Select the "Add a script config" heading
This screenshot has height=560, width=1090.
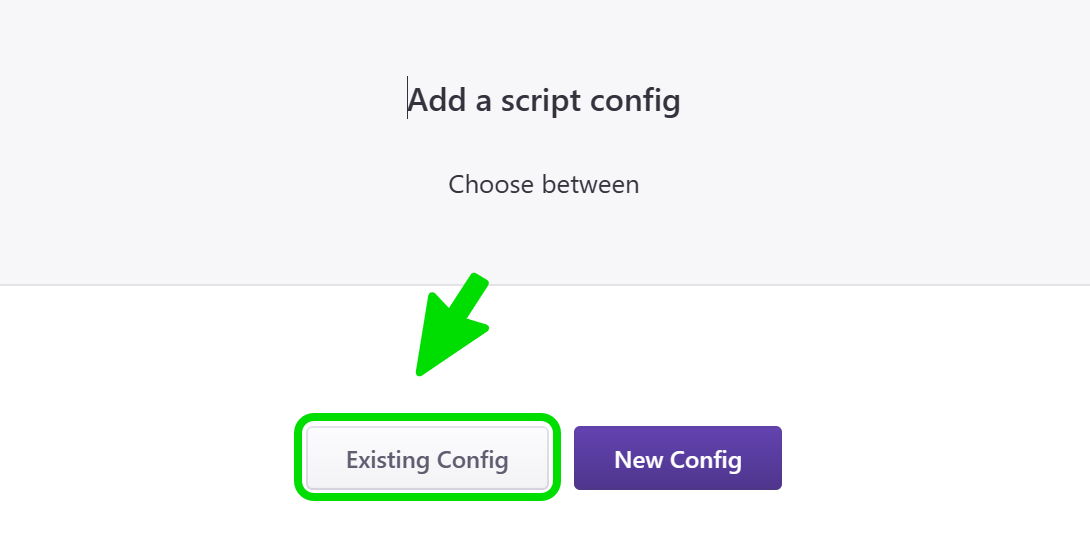pos(544,100)
